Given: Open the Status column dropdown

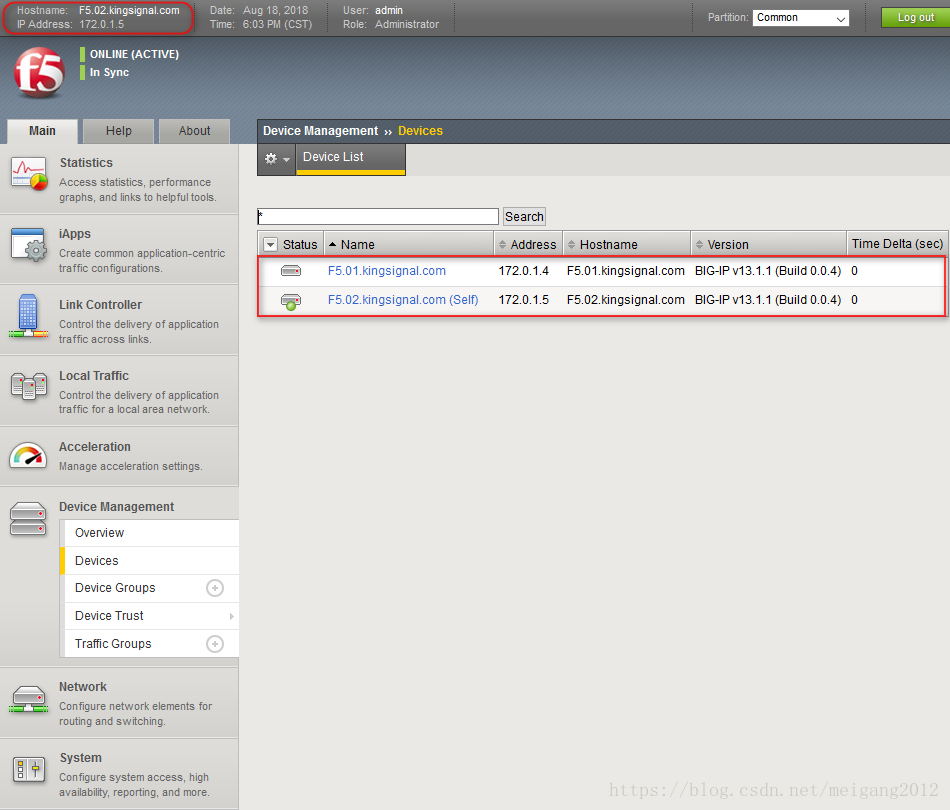Looking at the screenshot, I should (x=270, y=245).
